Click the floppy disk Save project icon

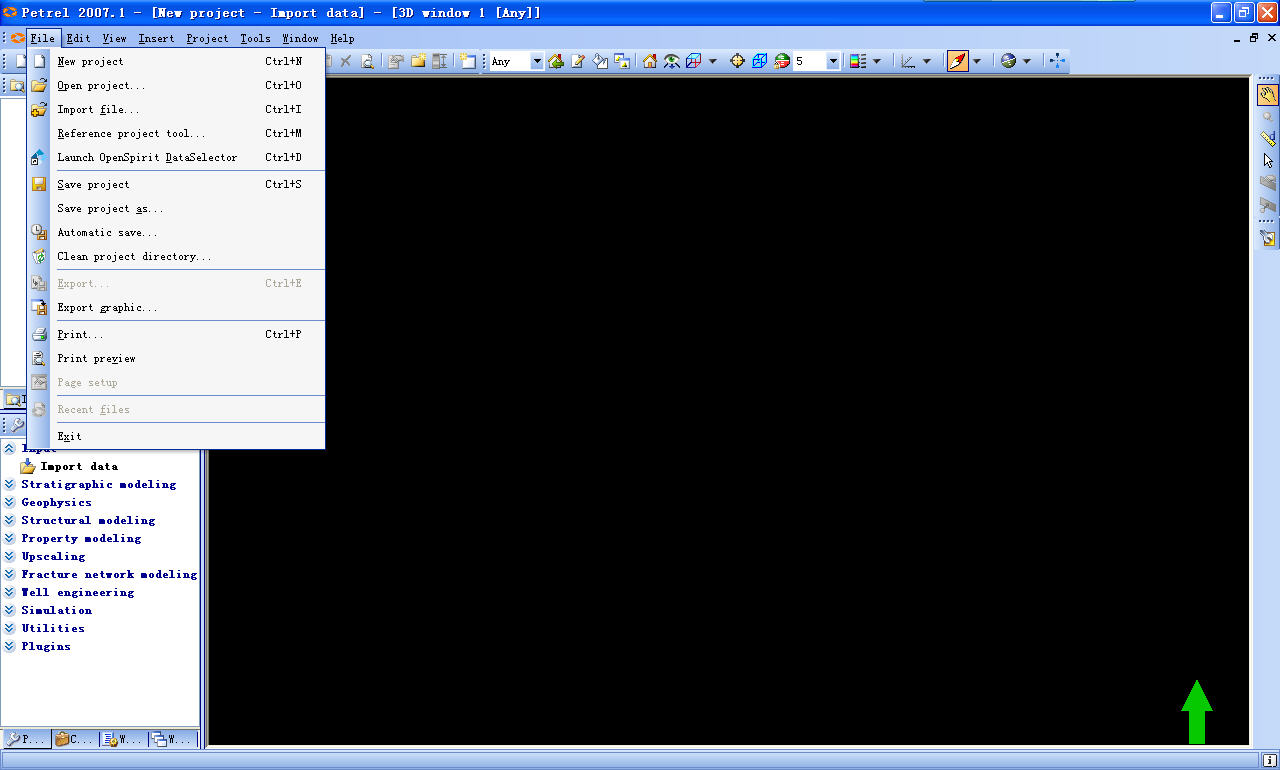[39, 184]
